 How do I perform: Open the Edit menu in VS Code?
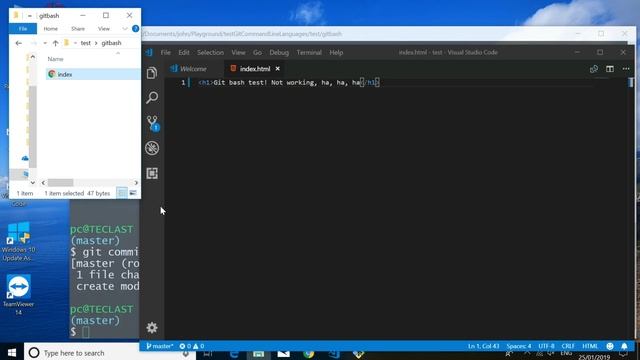184,52
